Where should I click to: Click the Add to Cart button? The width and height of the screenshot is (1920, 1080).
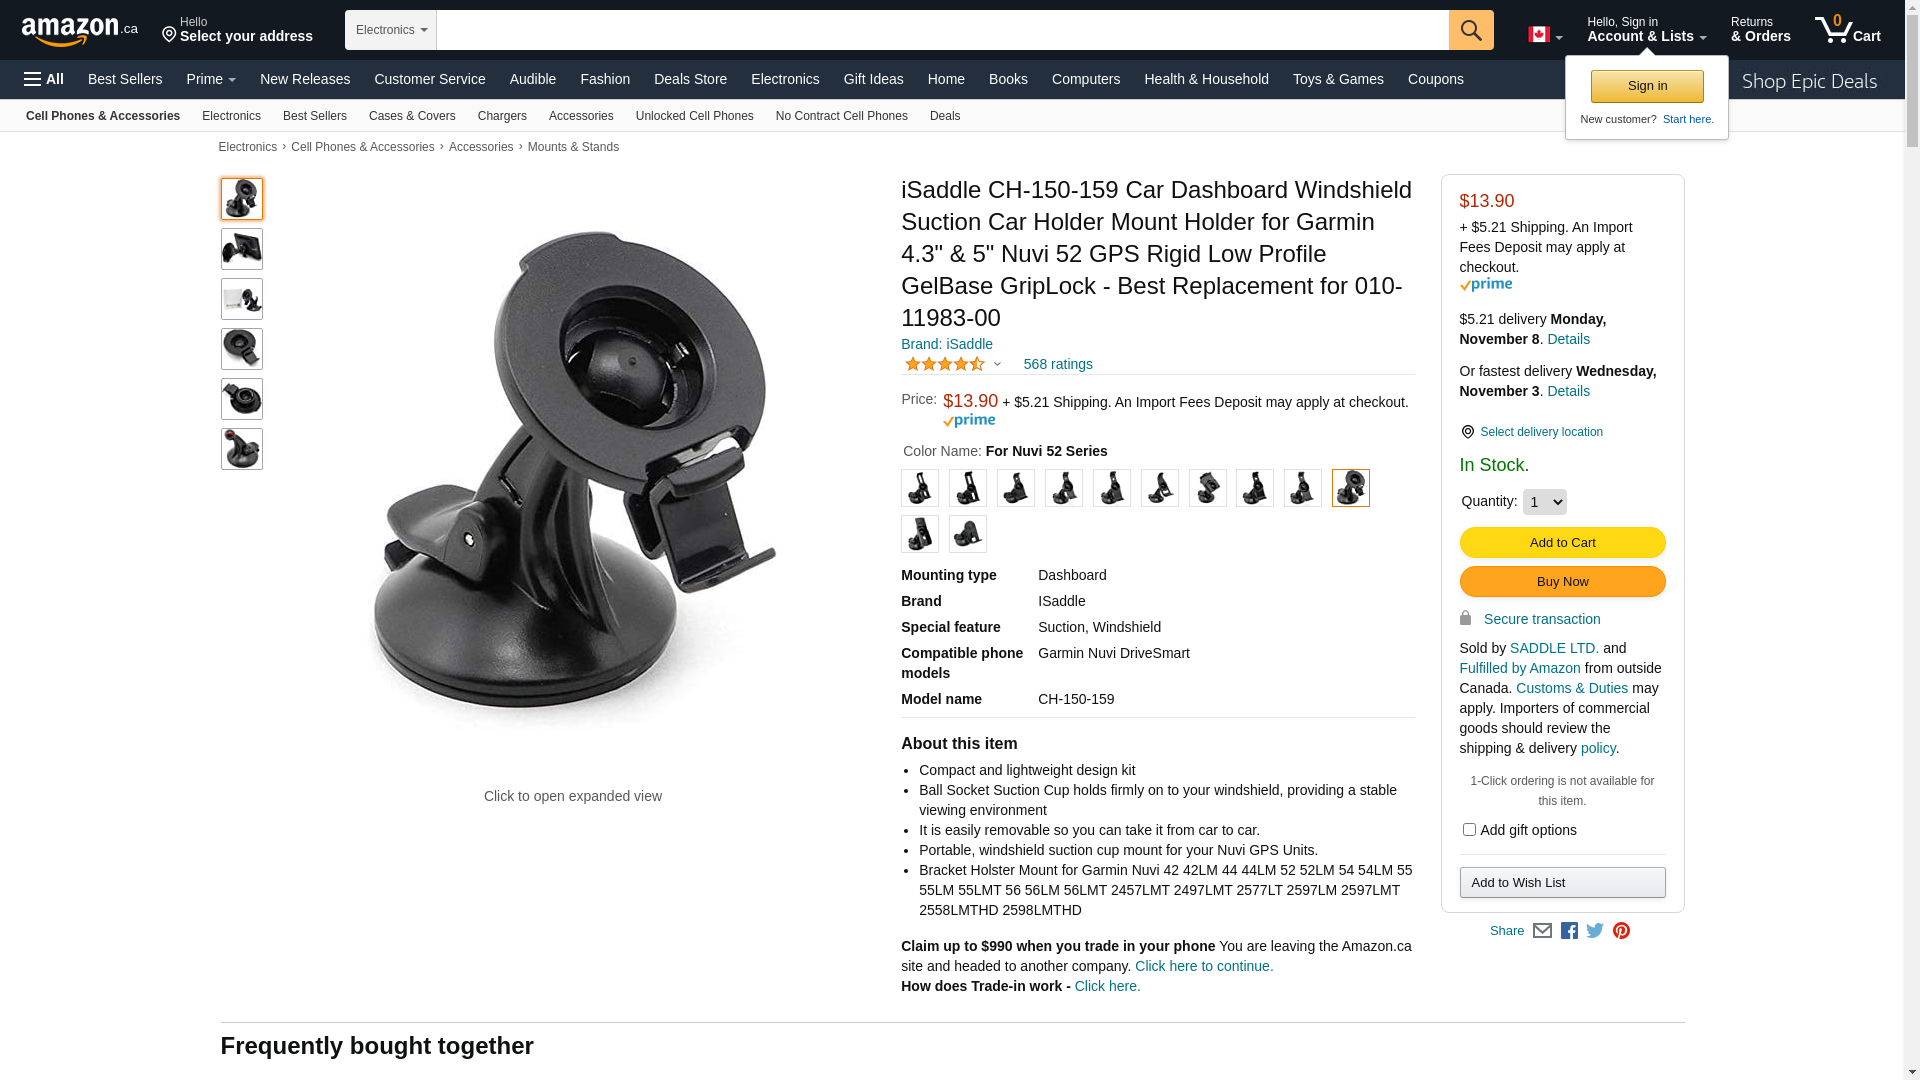pyautogui.click(x=1562, y=543)
